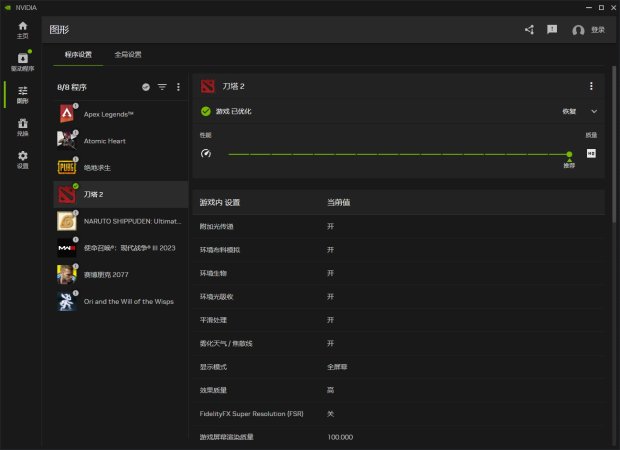The image size is (620, 450).
Task: Select Atomic Heart in program list
Action: (121, 141)
